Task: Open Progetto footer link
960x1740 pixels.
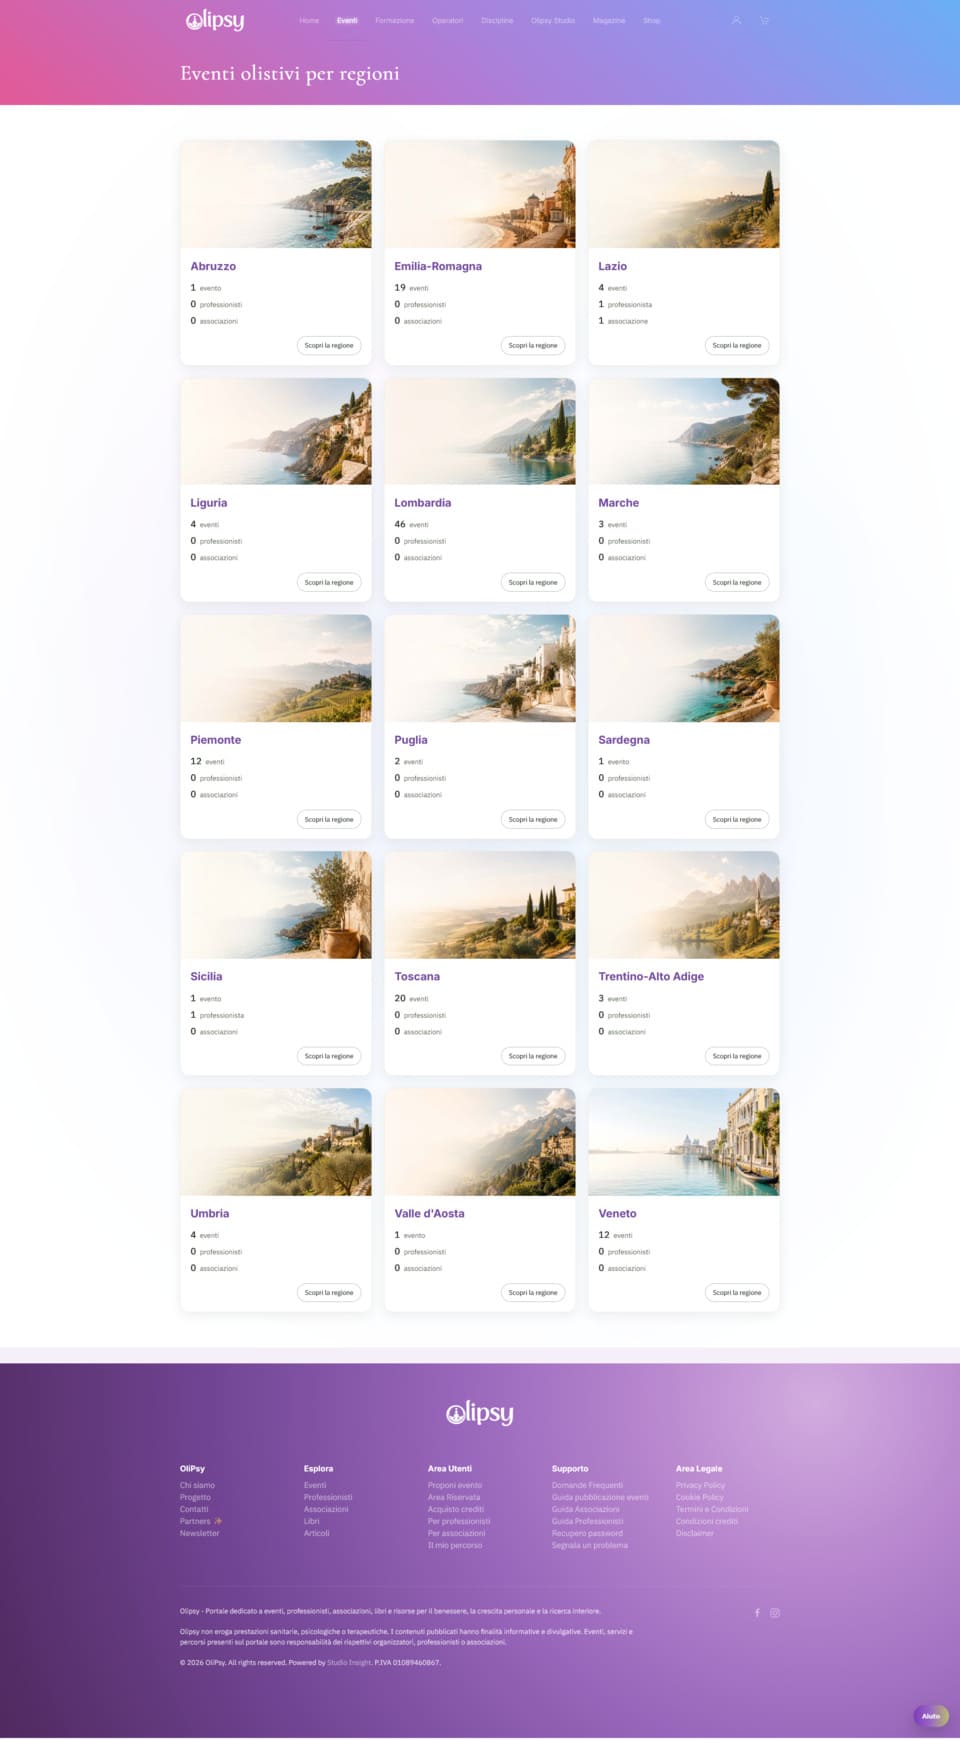Action: [195, 1497]
